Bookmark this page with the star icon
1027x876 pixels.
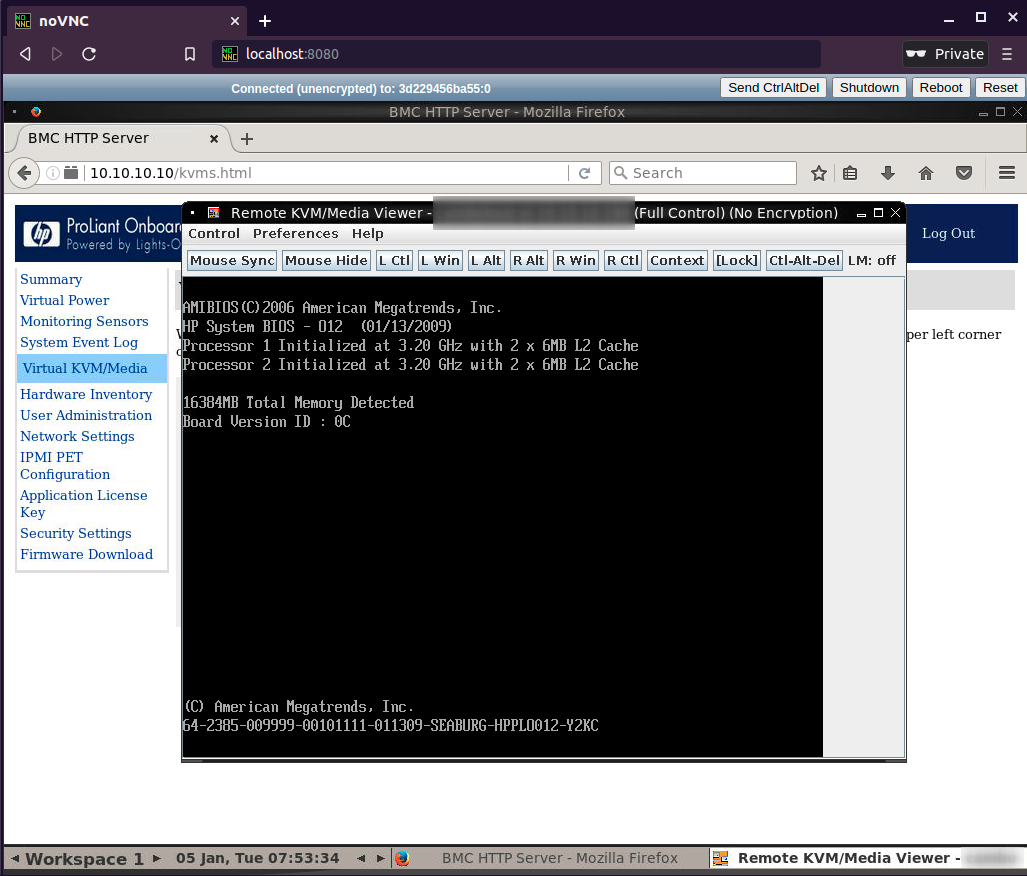819,173
